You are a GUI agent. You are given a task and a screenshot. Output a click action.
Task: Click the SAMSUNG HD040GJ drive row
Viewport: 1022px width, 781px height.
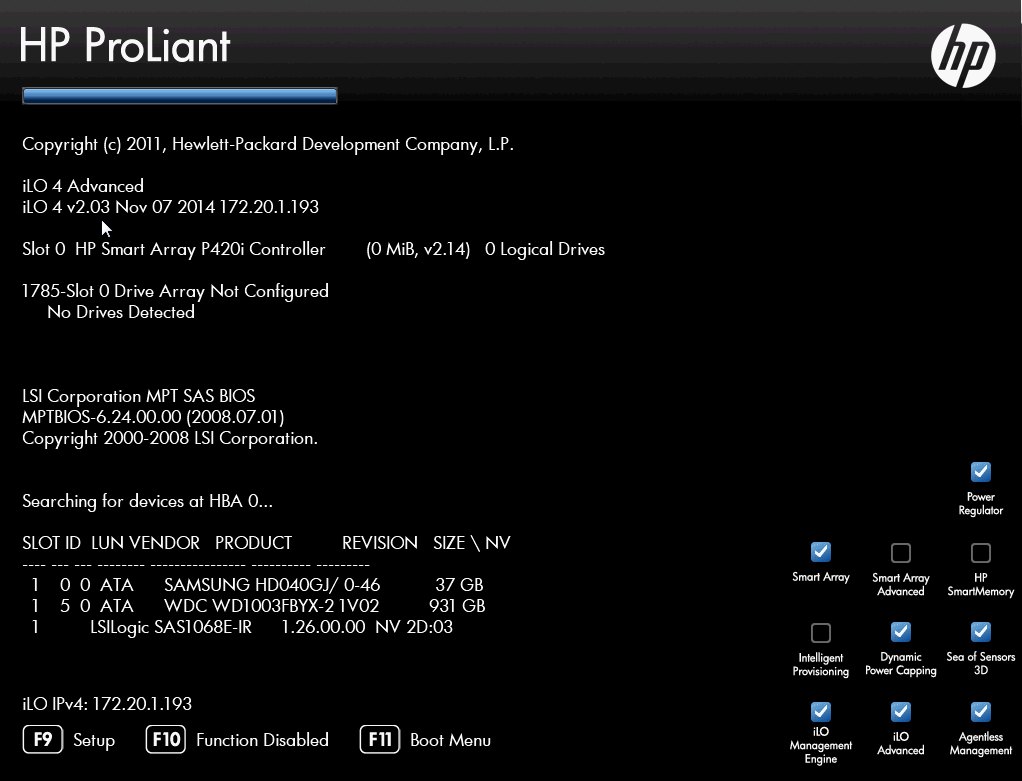(258, 585)
